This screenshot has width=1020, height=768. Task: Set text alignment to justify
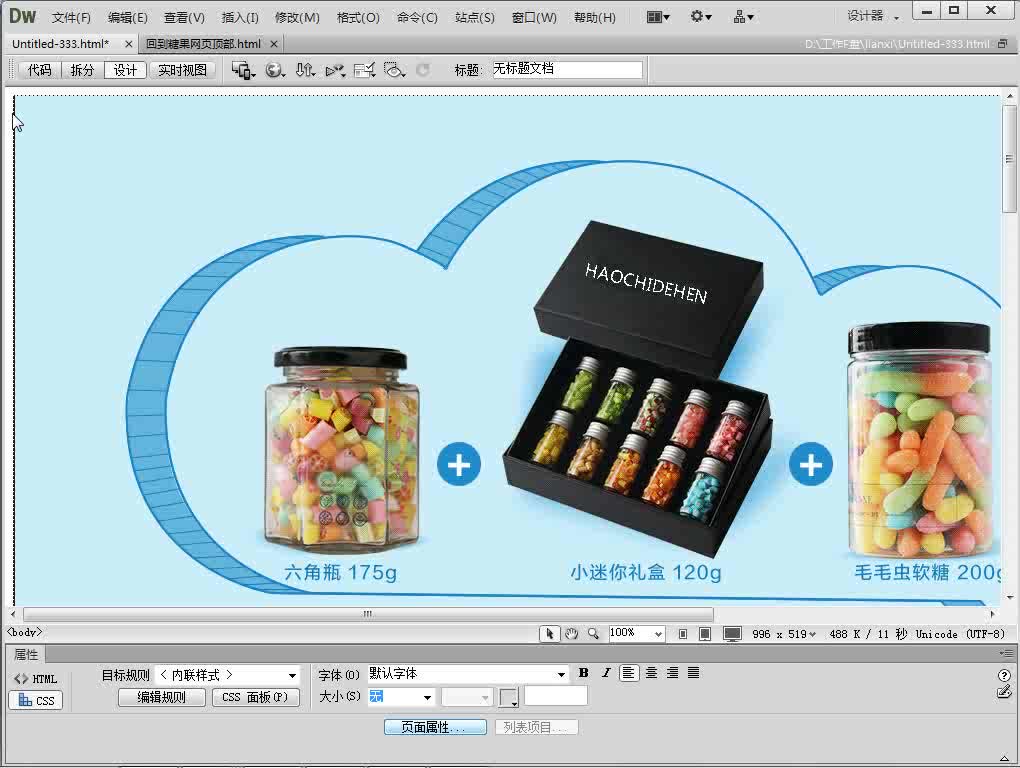click(693, 673)
